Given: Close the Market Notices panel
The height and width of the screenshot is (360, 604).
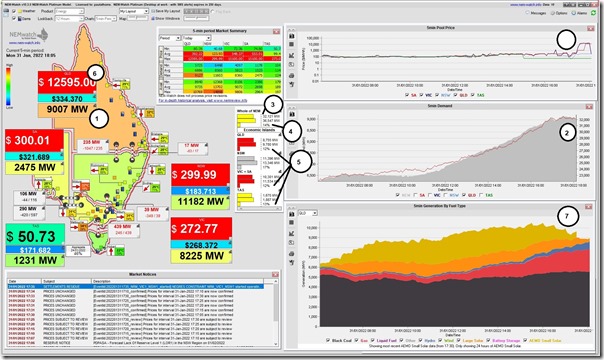Looking at the screenshot, I should click(x=275, y=275).
